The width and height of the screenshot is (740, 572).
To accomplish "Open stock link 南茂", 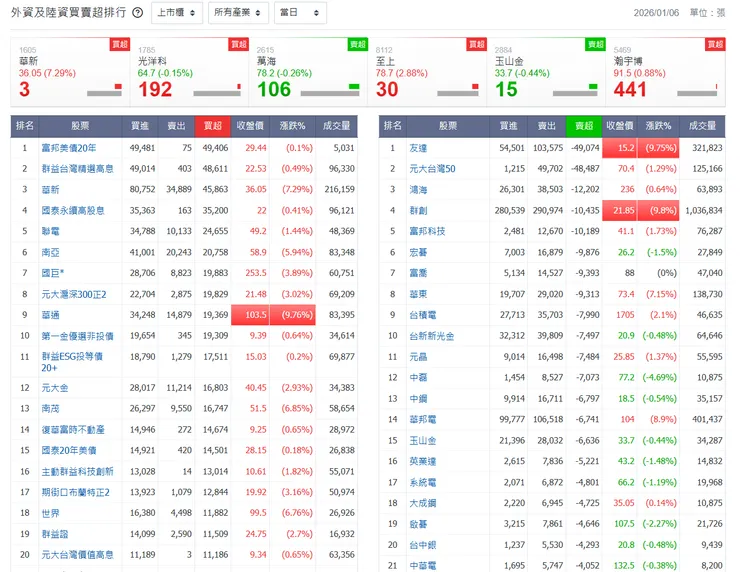I will tap(50, 409).
